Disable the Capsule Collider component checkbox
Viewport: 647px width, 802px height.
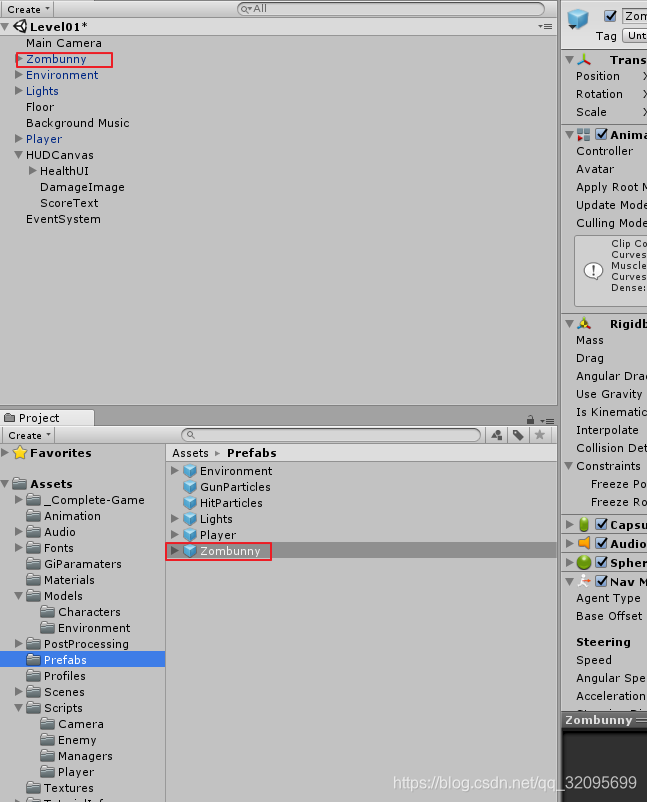(602, 524)
